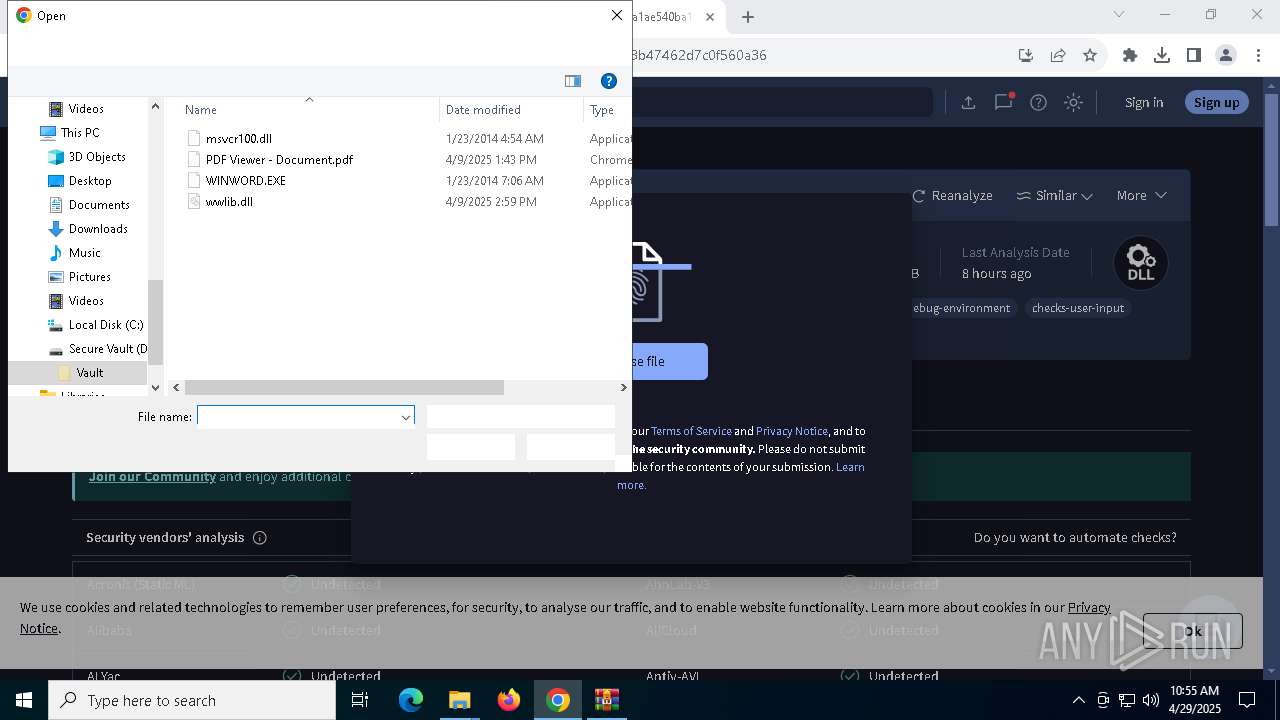Click Sign in link on VirusTotal

(1144, 102)
